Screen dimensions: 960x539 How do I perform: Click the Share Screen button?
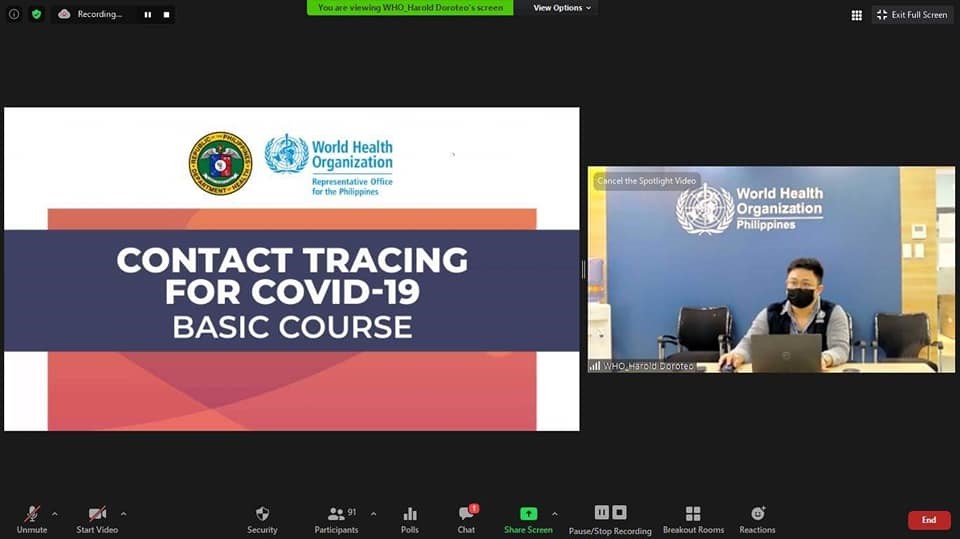(528, 519)
